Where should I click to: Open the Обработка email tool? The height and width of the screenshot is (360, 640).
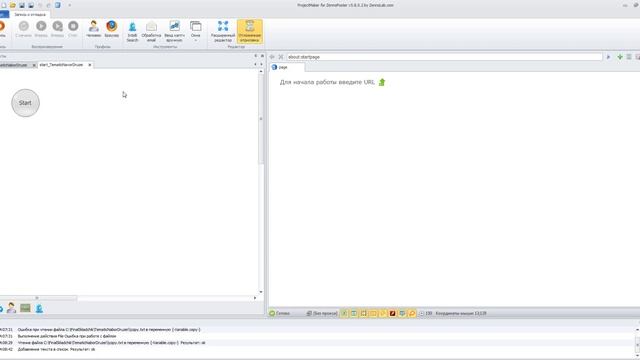tap(151, 31)
